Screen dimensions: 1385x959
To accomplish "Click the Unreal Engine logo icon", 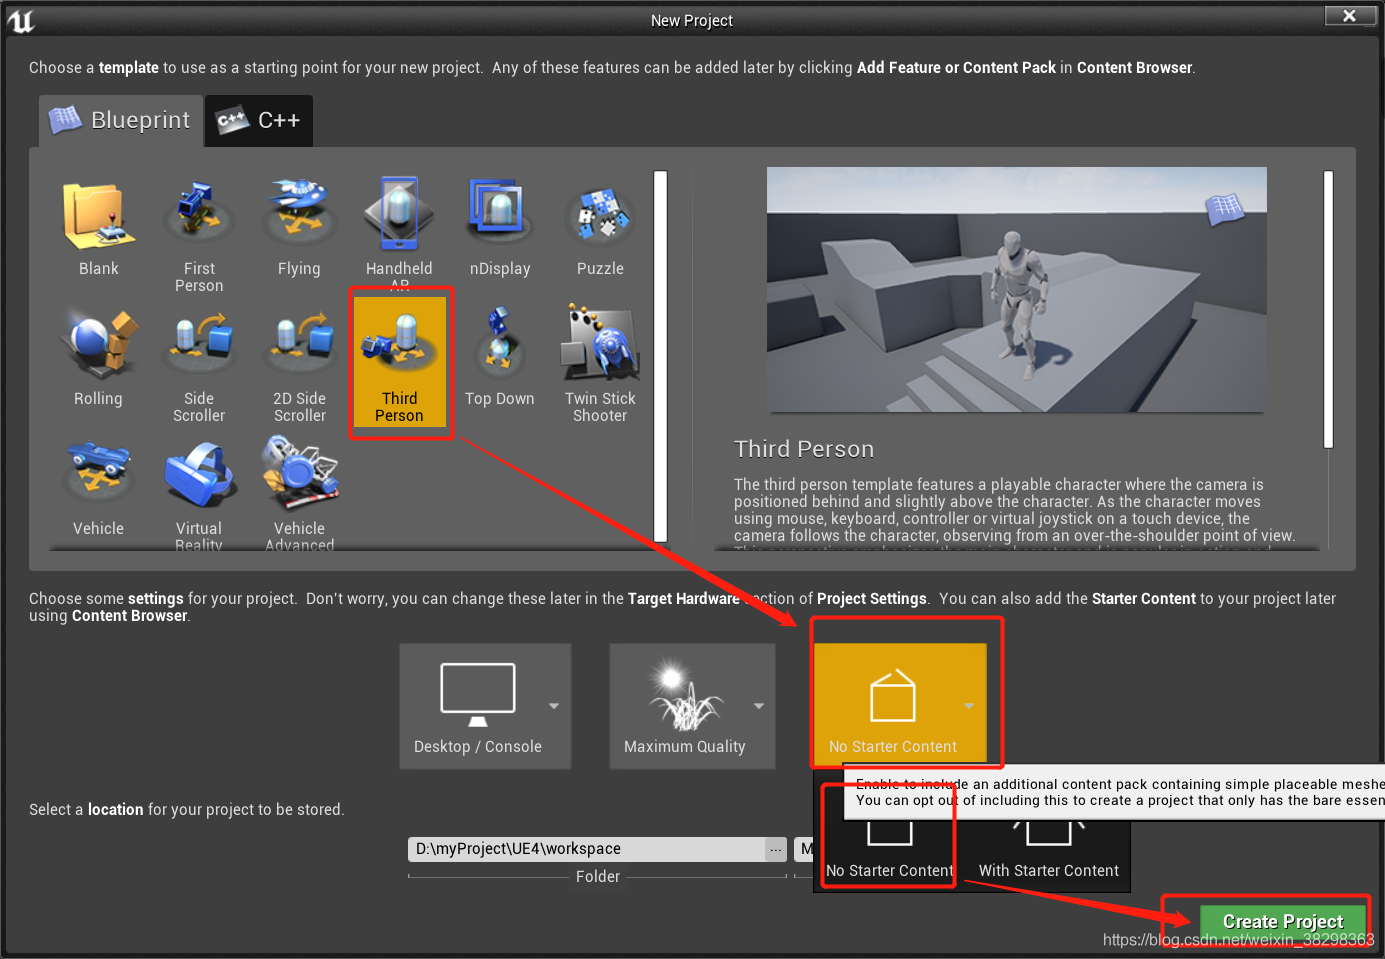I will tap(20, 20).
